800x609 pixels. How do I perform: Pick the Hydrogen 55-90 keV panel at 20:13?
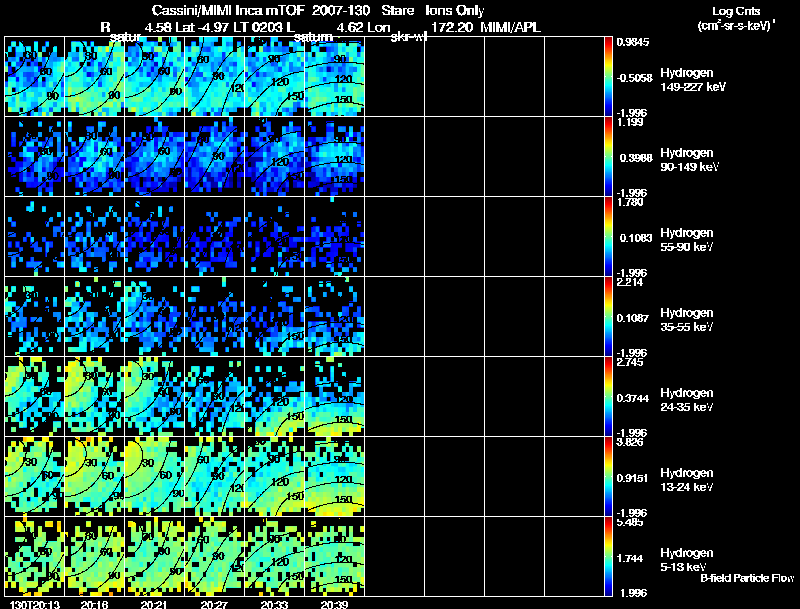(x=34, y=237)
